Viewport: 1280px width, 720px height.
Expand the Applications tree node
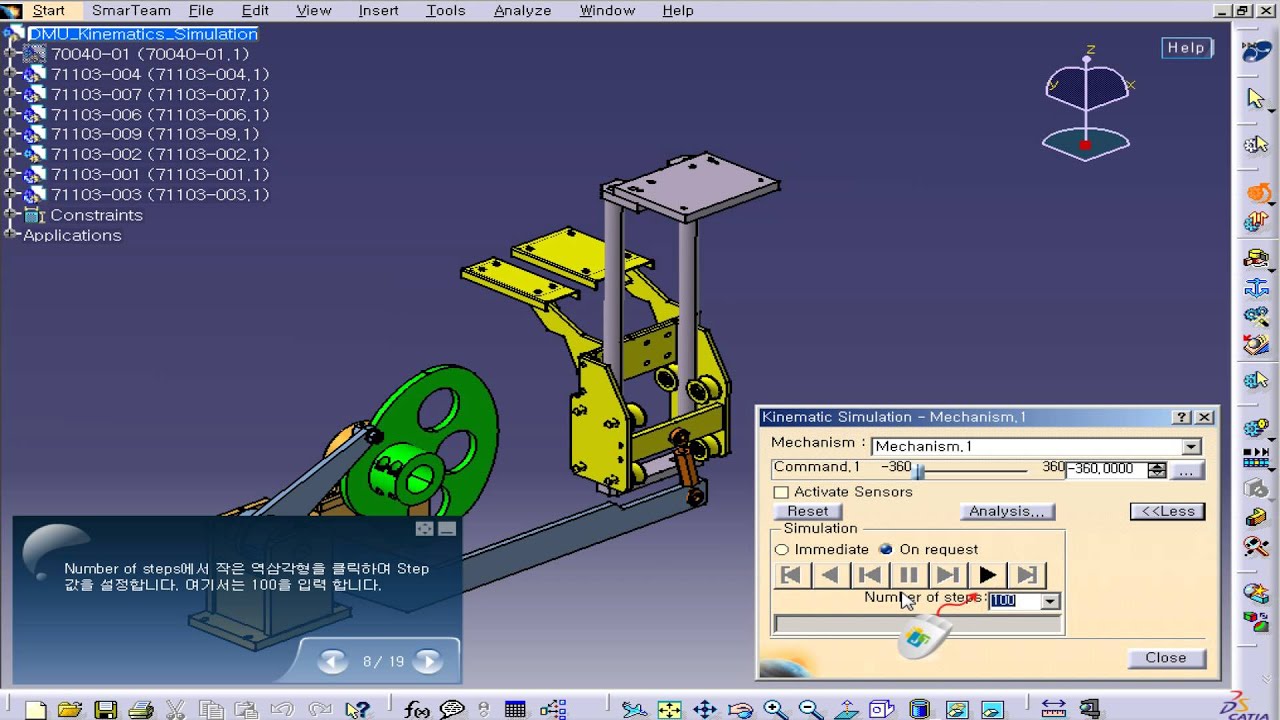(x=10, y=235)
